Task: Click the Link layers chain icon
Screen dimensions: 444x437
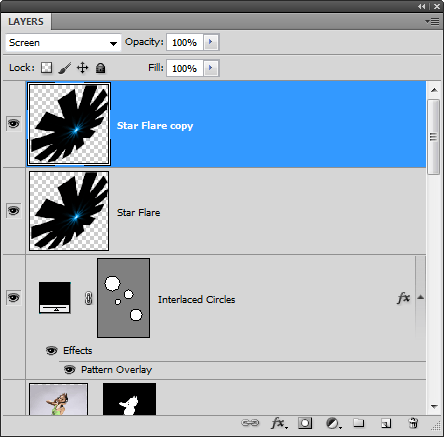Action: [250, 423]
